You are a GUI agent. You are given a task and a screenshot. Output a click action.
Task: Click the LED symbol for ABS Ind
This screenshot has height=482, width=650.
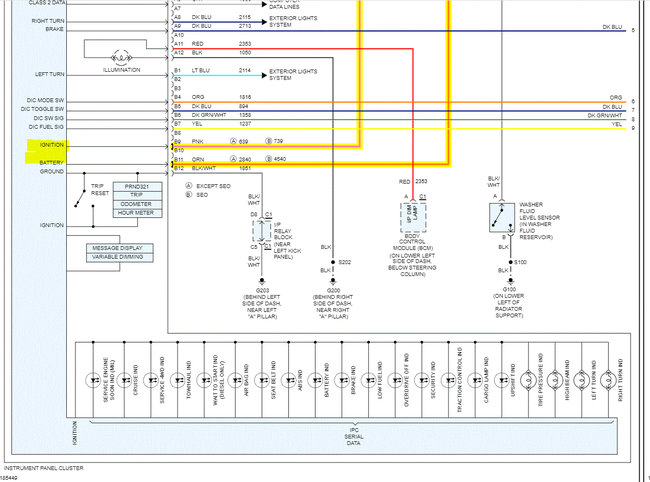[289, 380]
